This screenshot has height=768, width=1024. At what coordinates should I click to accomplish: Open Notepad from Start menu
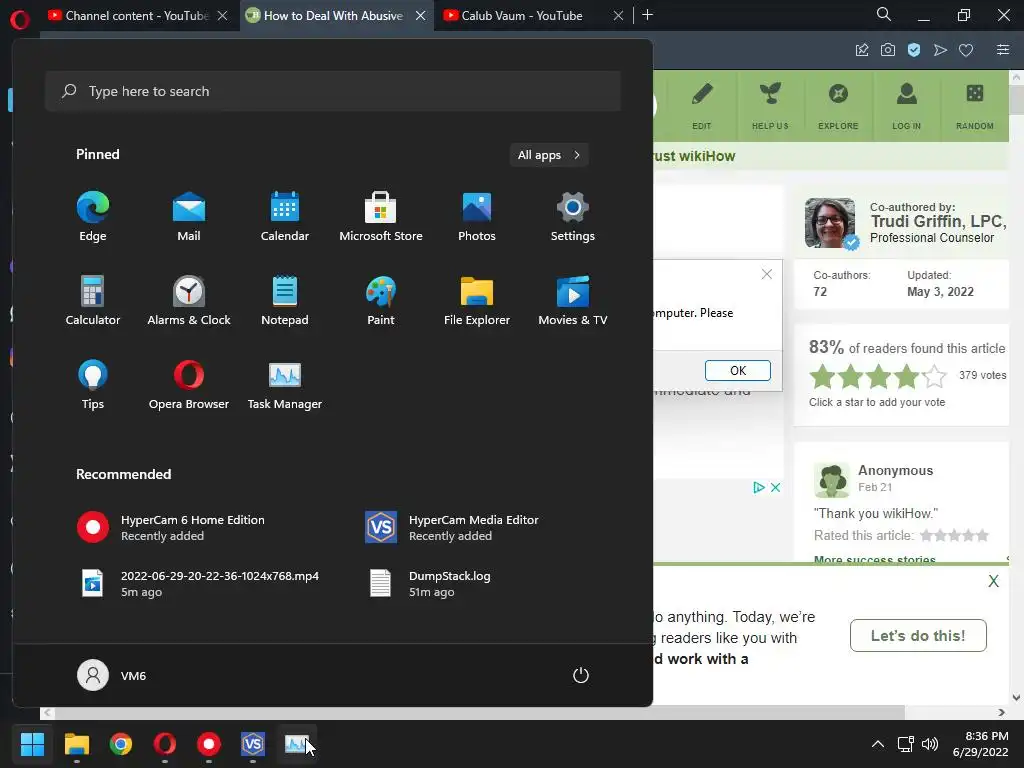(285, 300)
